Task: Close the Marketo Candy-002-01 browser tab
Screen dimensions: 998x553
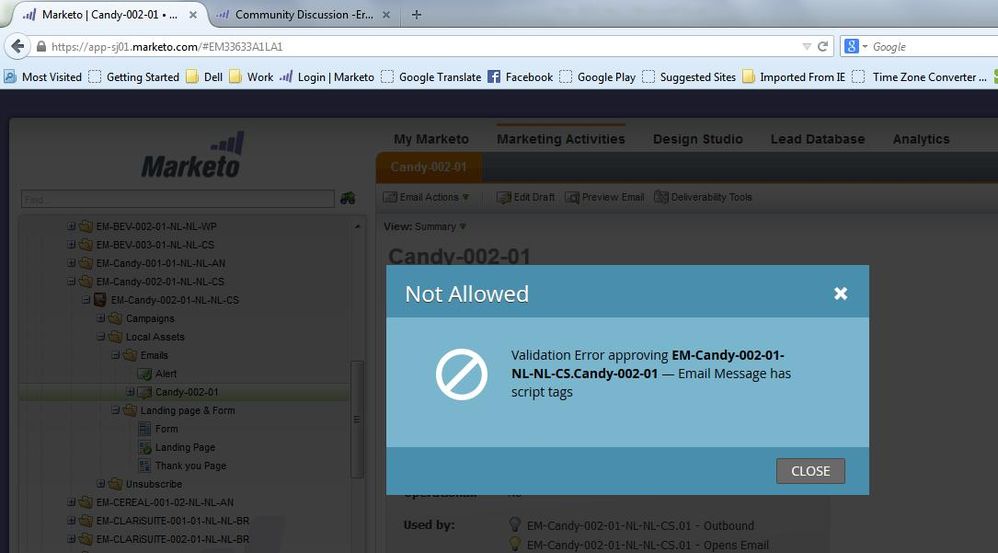Action: point(193,15)
